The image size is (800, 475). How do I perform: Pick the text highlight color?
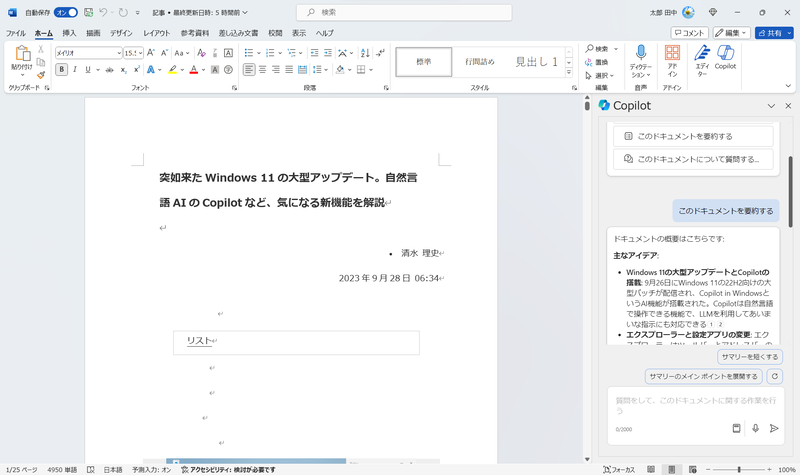tap(173, 70)
